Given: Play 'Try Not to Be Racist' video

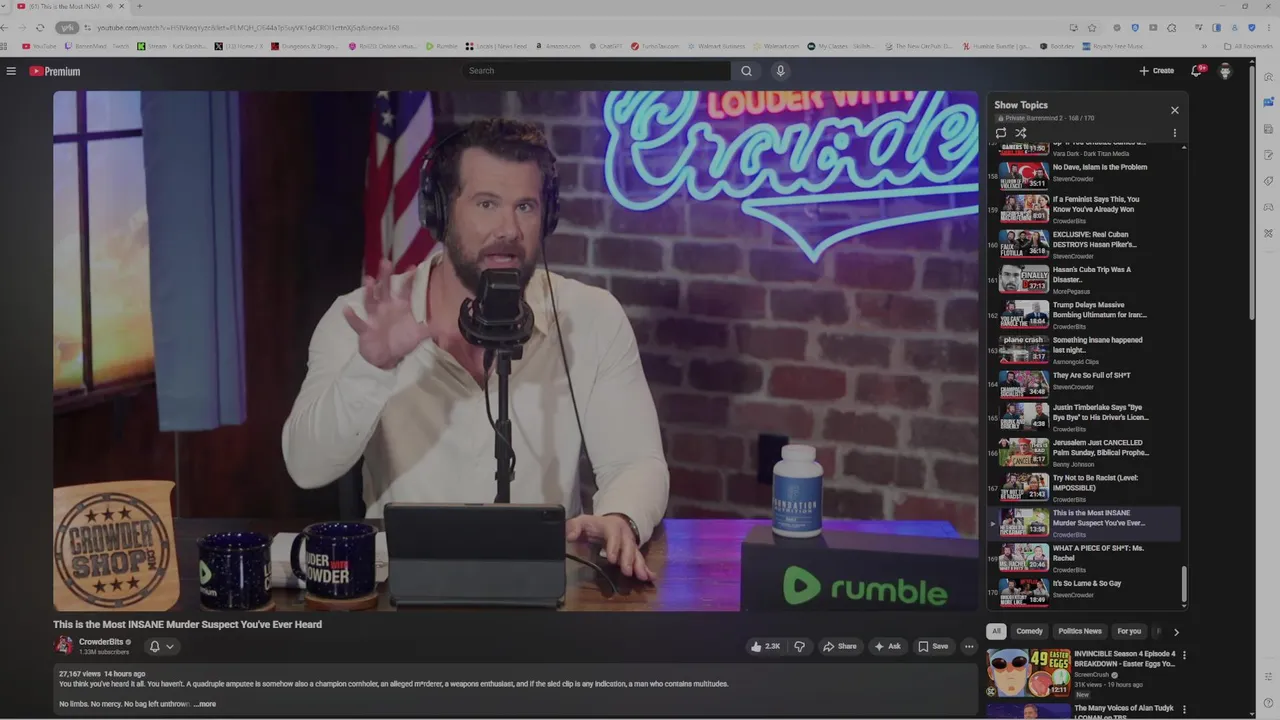Looking at the screenshot, I should 1085,489.
